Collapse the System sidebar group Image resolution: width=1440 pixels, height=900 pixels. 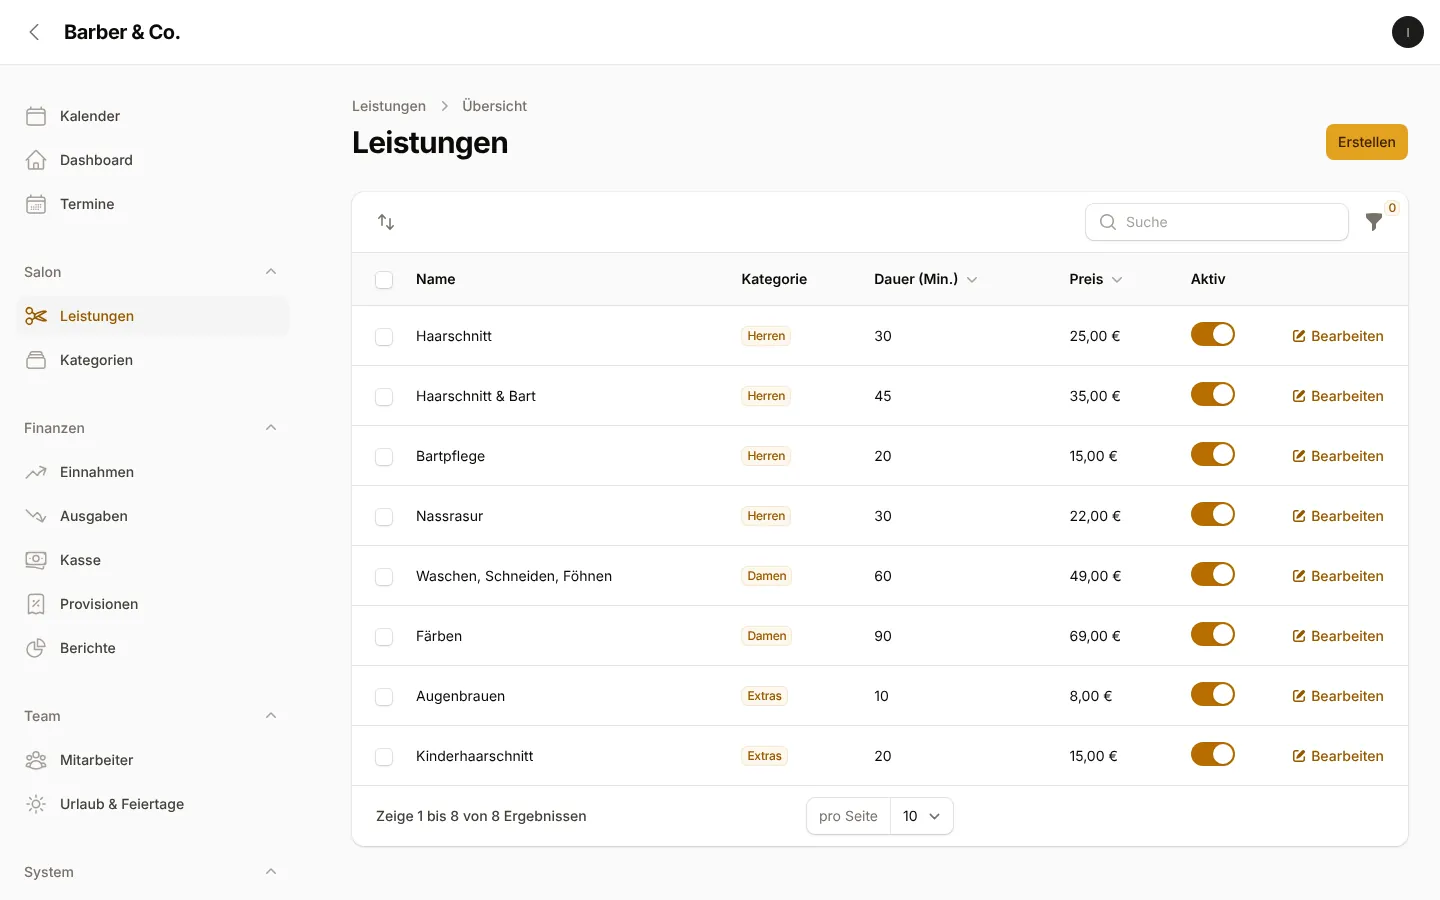[x=271, y=872]
